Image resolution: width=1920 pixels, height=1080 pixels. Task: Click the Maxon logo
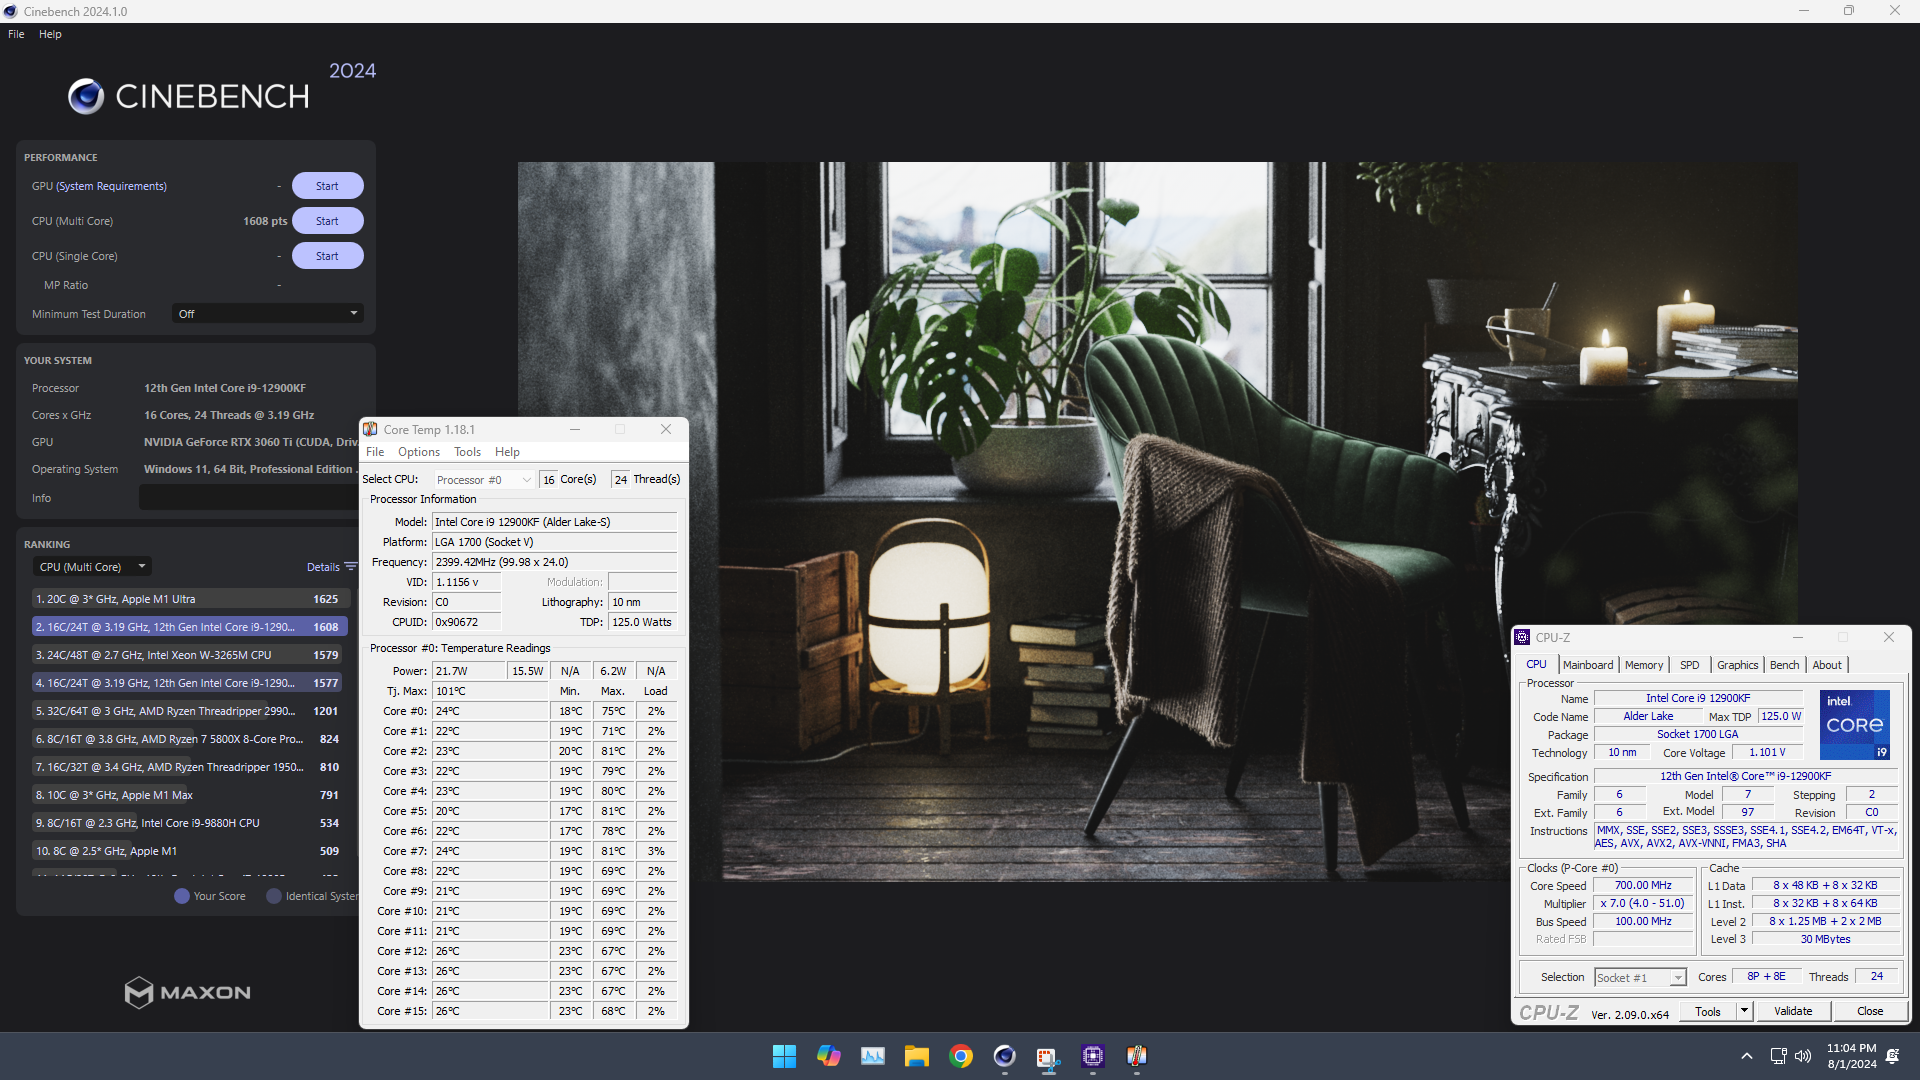(188, 992)
